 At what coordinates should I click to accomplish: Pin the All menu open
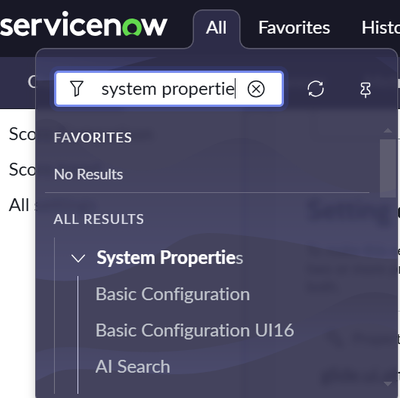[x=365, y=89]
